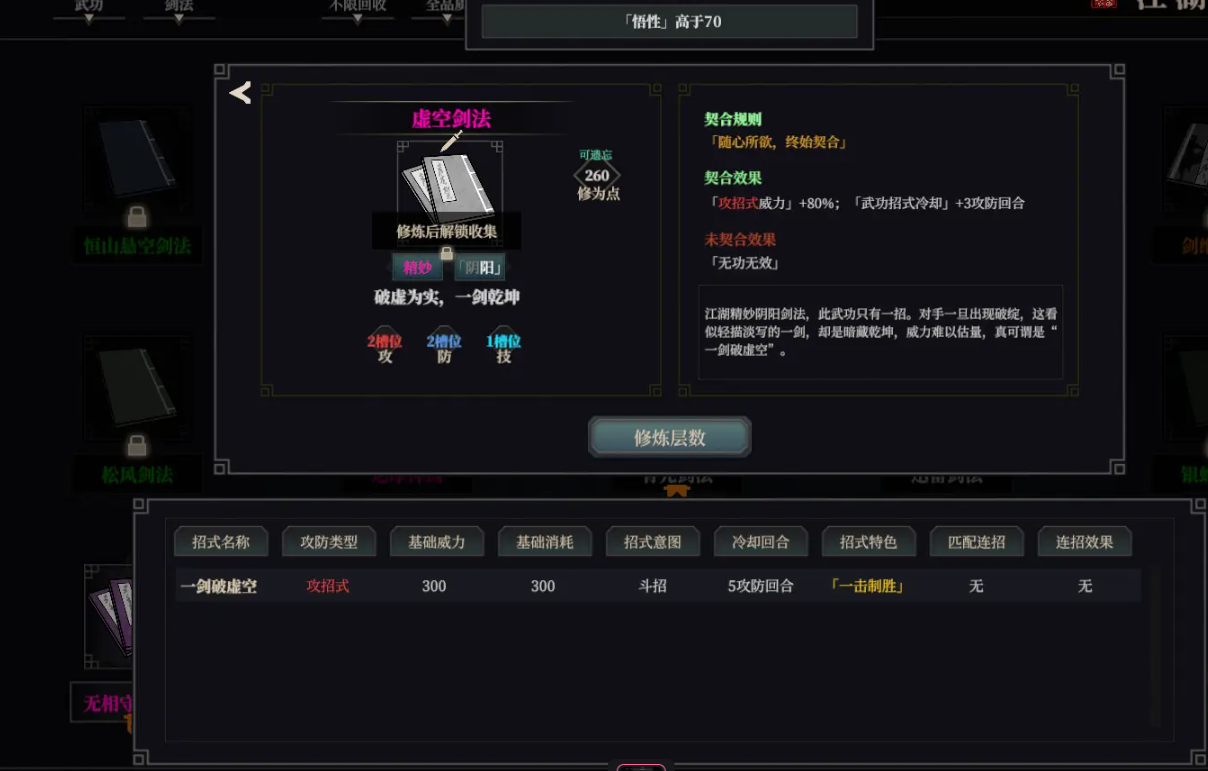Click the 1槽位 技 slot icon
Viewport: 1208px width, 771px height.
(503, 346)
